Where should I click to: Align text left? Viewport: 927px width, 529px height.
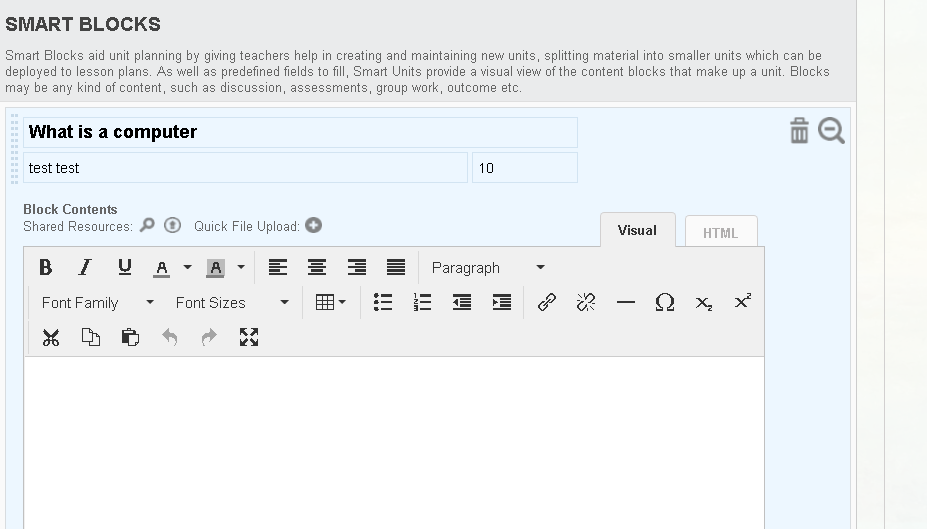pyautogui.click(x=277, y=268)
